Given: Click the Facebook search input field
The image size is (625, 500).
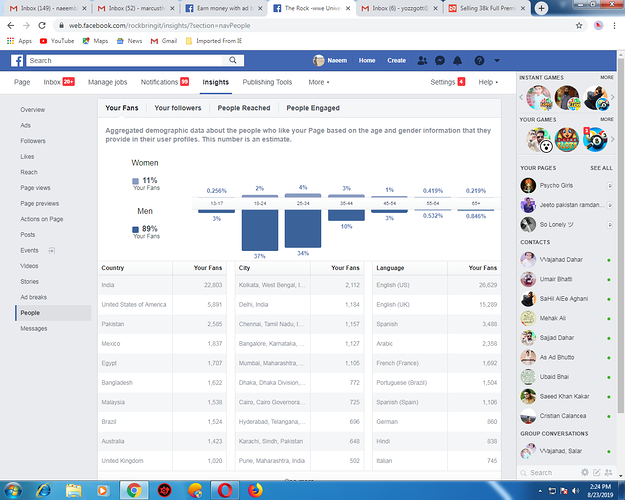Looking at the screenshot, I should (150, 61).
